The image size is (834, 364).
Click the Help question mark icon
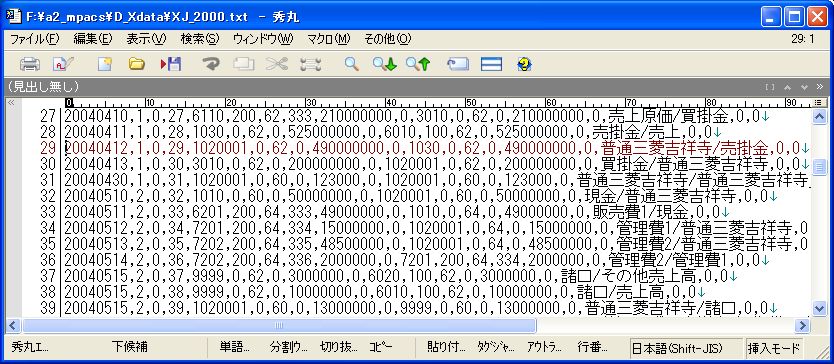[x=524, y=64]
